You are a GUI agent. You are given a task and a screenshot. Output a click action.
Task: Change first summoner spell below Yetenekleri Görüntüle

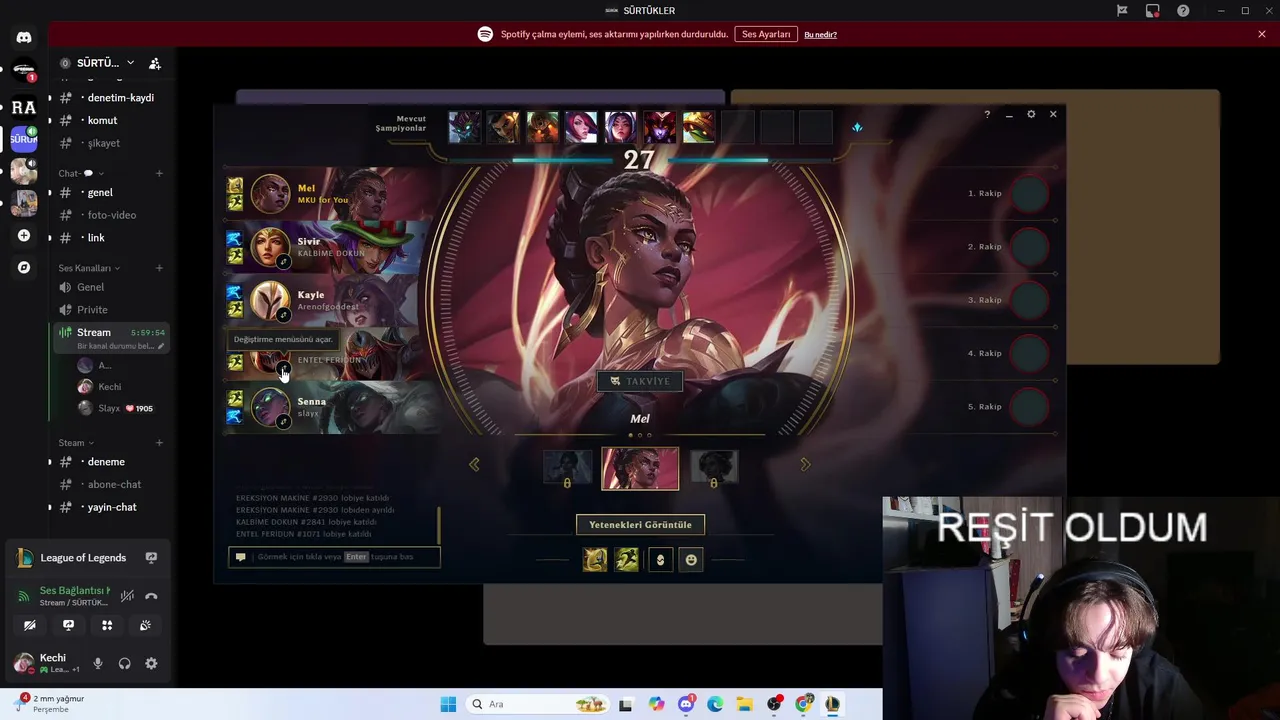595,560
